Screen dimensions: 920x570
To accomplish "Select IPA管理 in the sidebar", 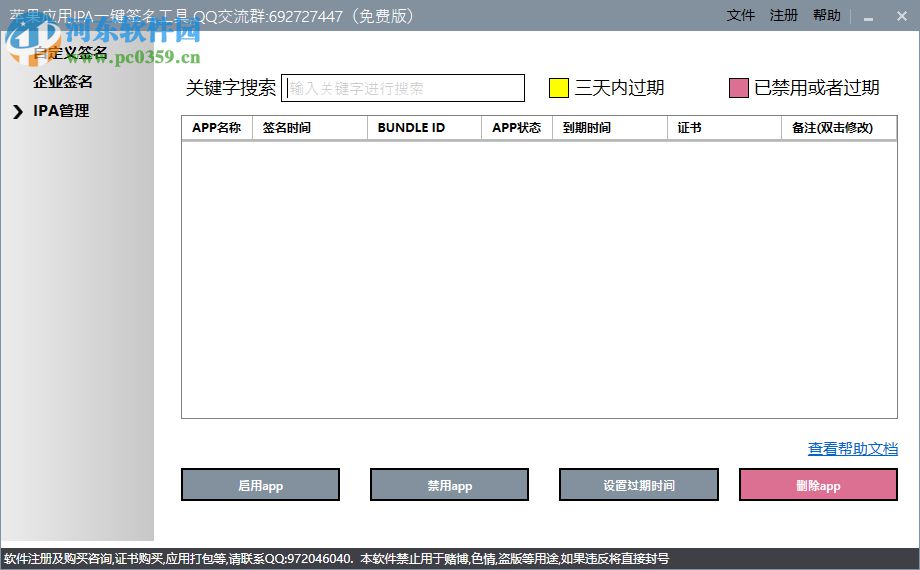I will pos(61,111).
